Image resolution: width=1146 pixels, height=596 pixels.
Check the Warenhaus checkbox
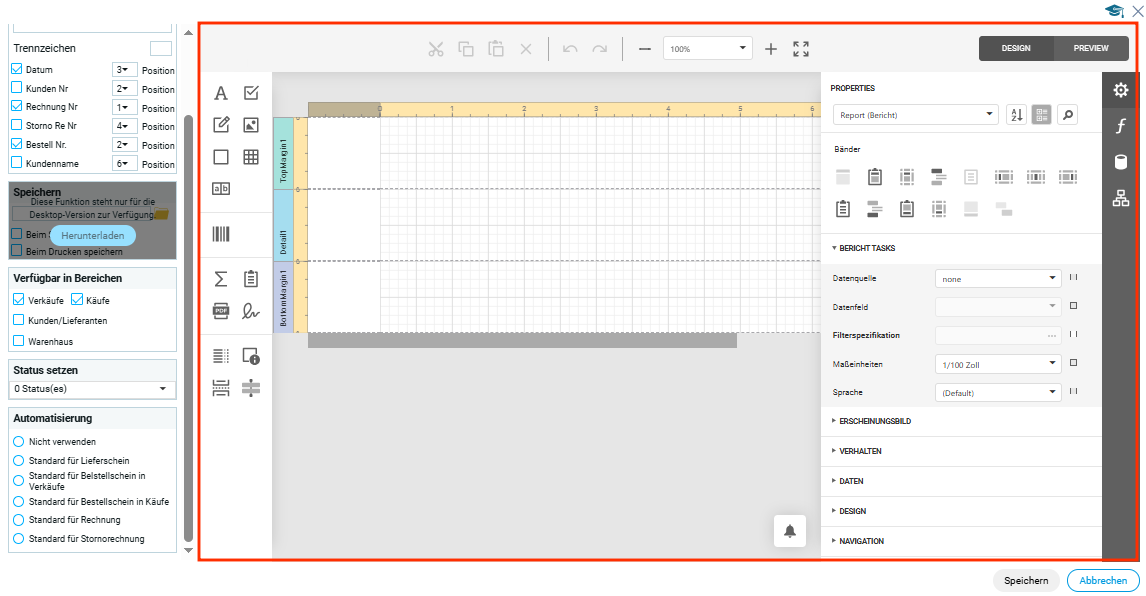pos(19,341)
